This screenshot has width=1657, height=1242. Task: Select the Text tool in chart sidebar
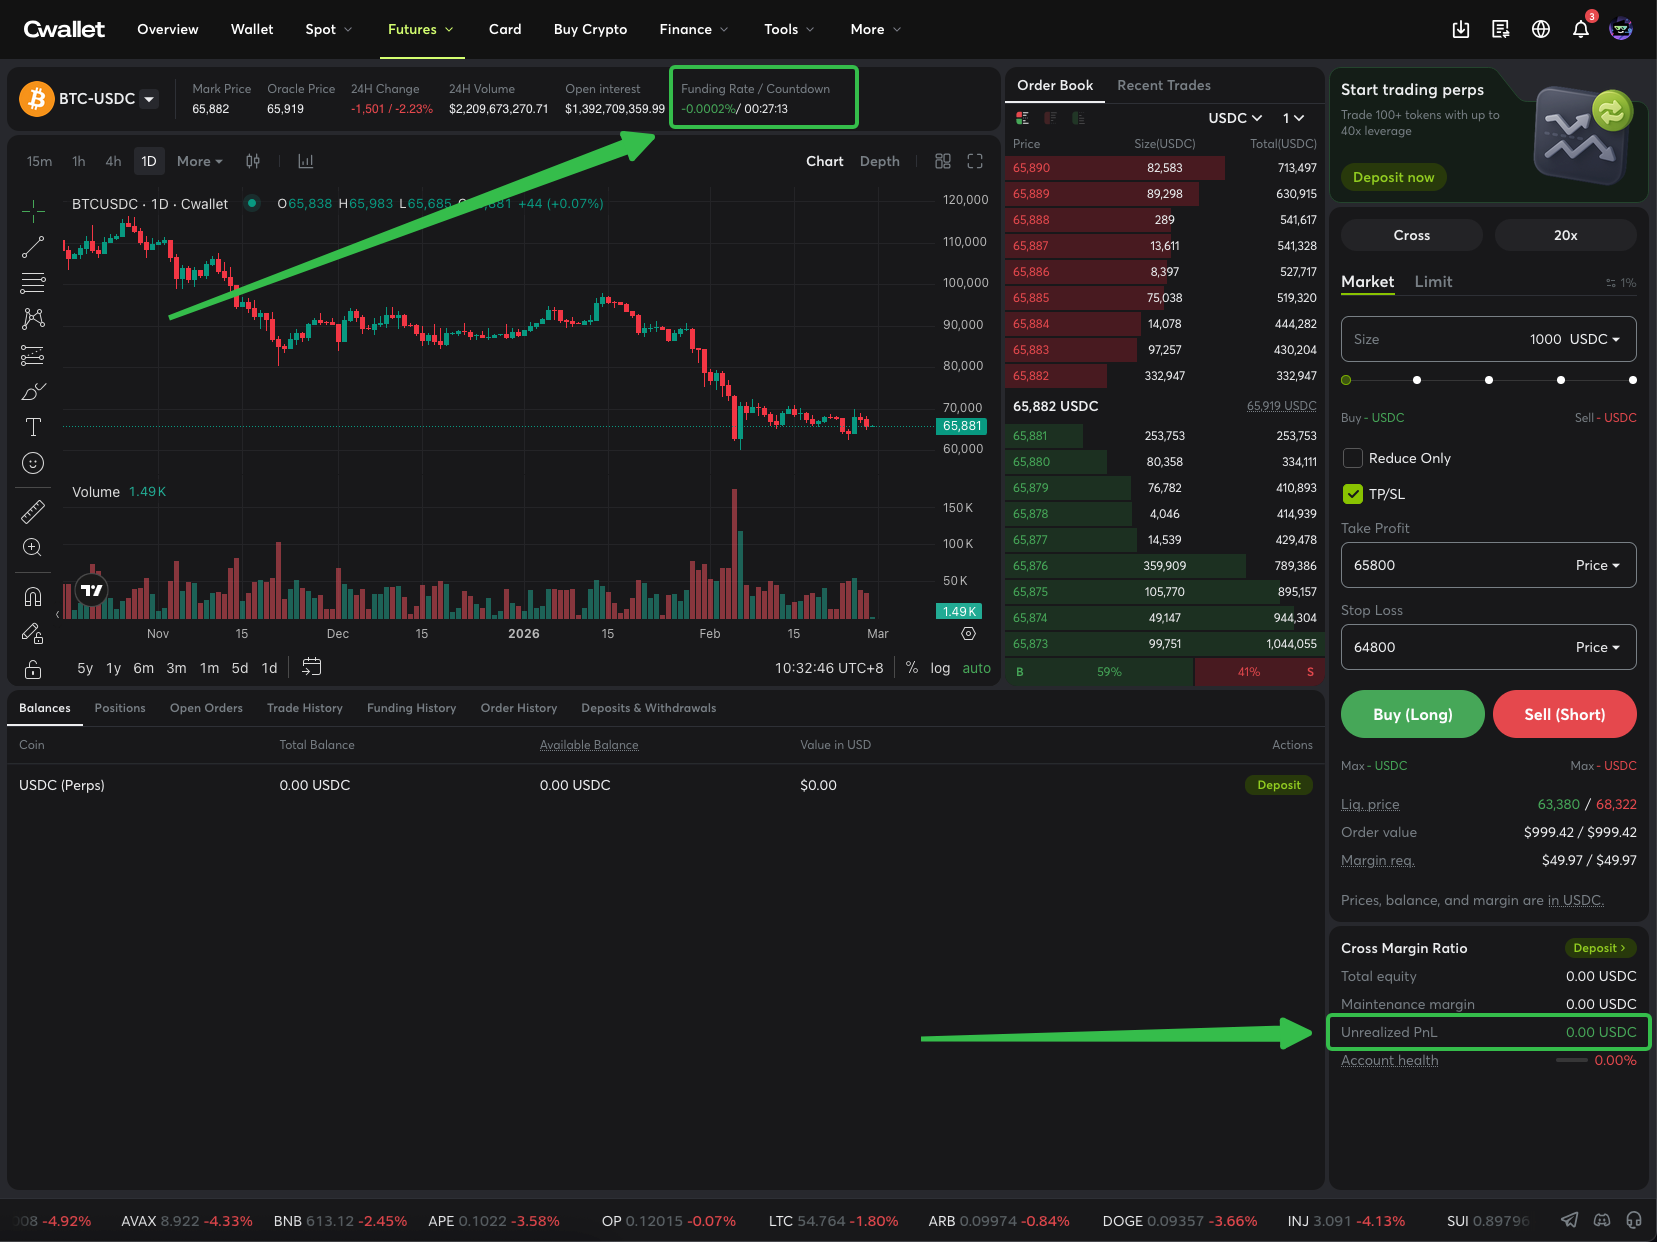pos(33,428)
